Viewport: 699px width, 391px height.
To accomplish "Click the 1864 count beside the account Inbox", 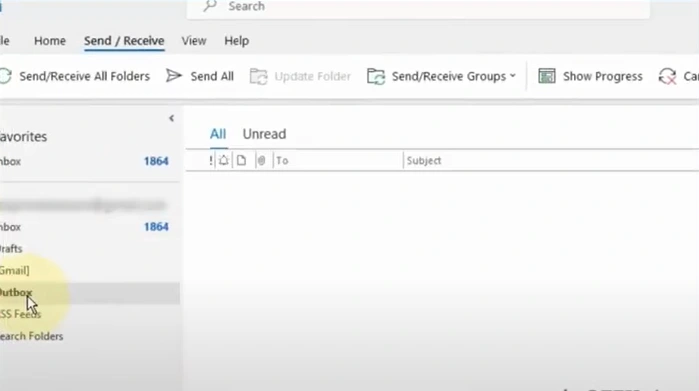I will pyautogui.click(x=156, y=226).
